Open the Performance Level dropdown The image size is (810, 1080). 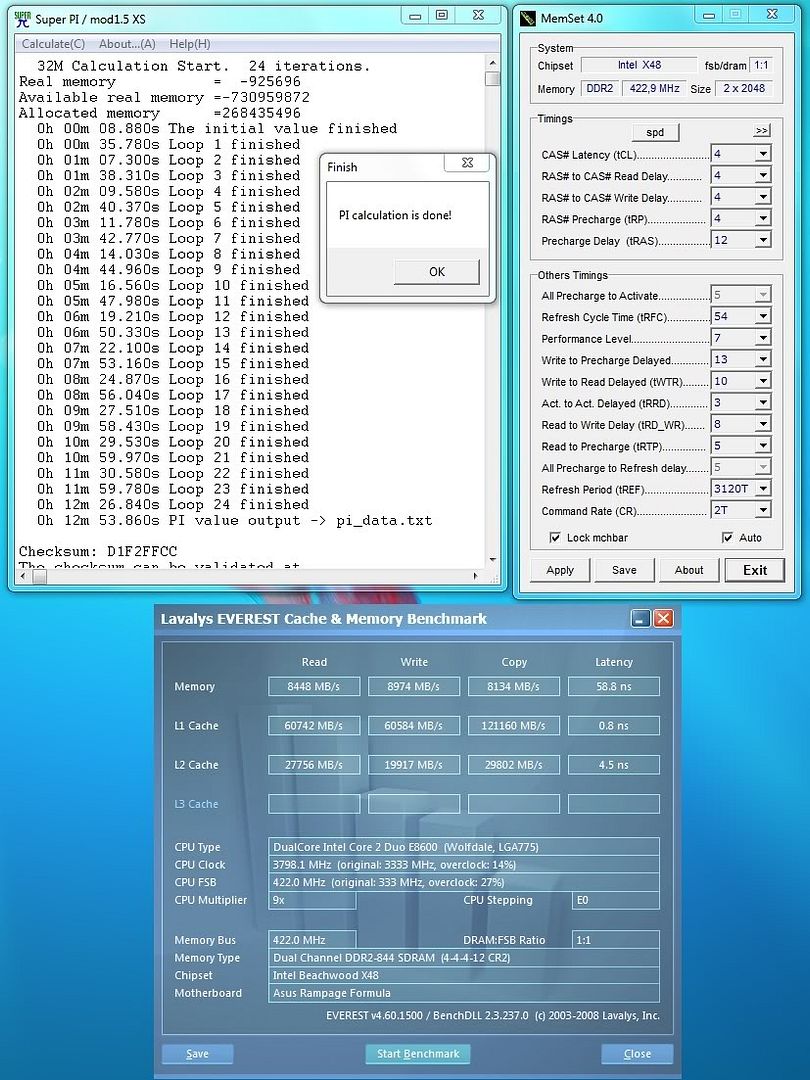[x=762, y=338]
